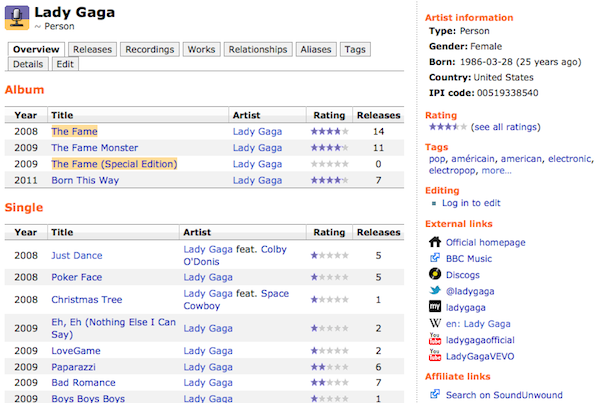This screenshot has width=600, height=403.
Task: Open the LoveGame single
Action: coord(76,351)
